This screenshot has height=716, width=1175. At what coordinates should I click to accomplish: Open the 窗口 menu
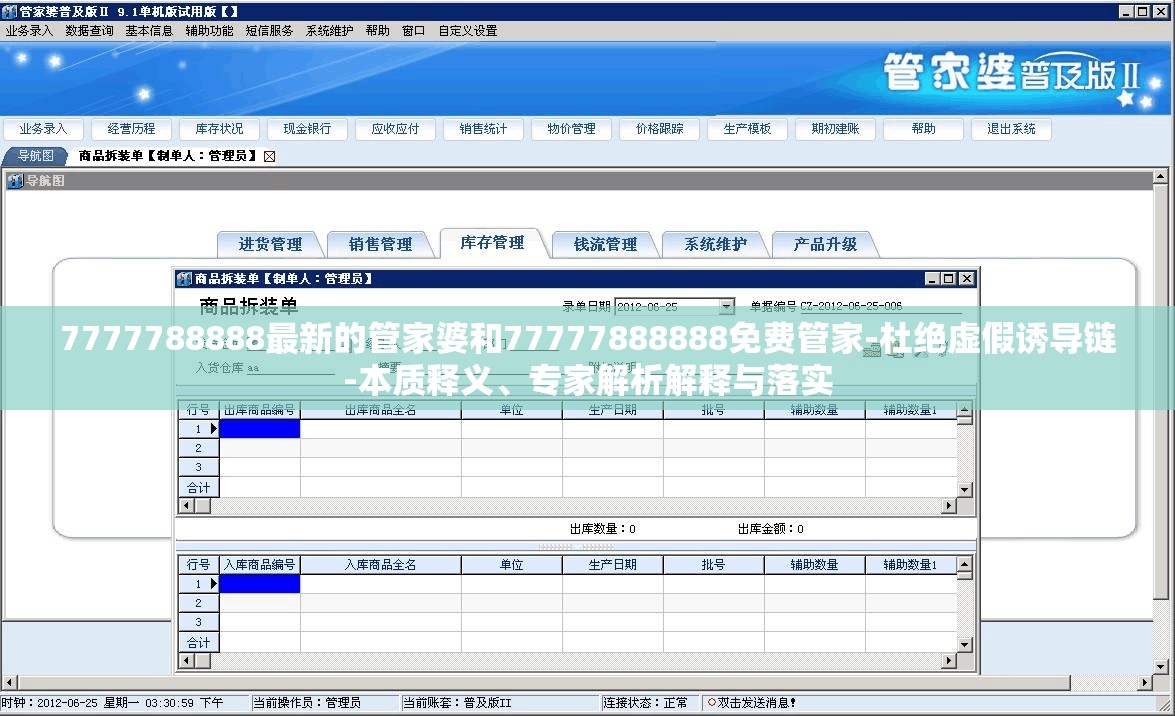point(413,31)
